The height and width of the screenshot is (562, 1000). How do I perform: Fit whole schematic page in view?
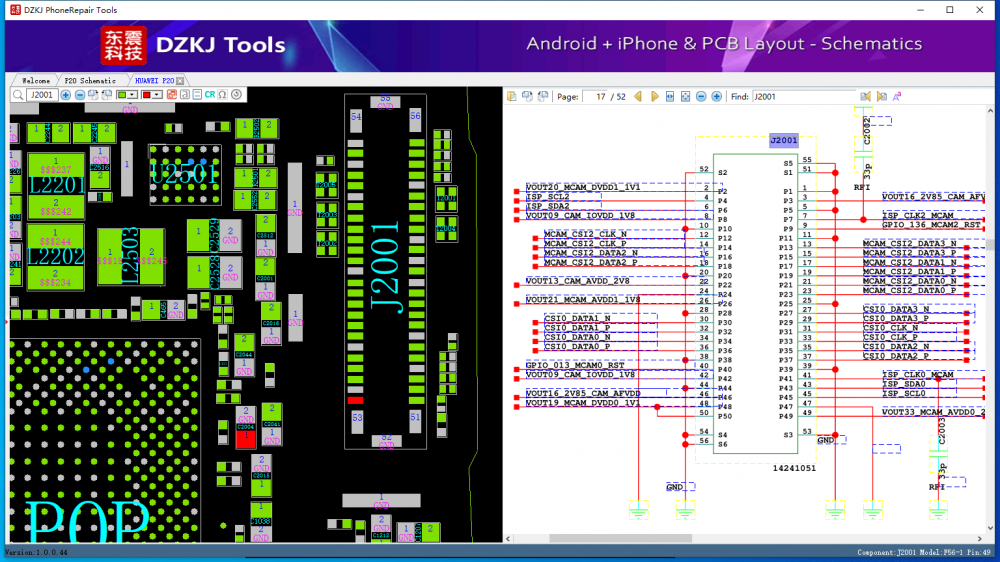(x=685, y=97)
